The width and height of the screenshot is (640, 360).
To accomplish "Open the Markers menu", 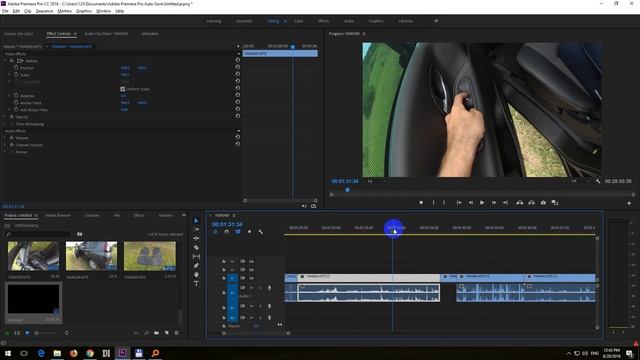I will pyautogui.click(x=64, y=11).
